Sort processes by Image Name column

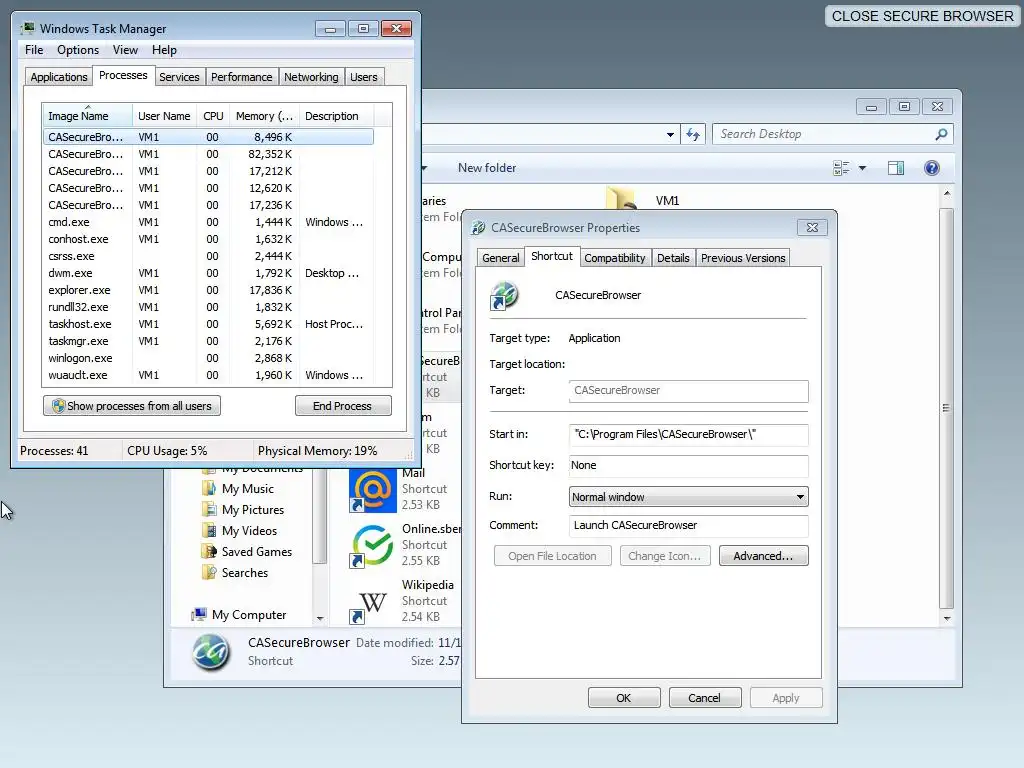tap(87, 116)
